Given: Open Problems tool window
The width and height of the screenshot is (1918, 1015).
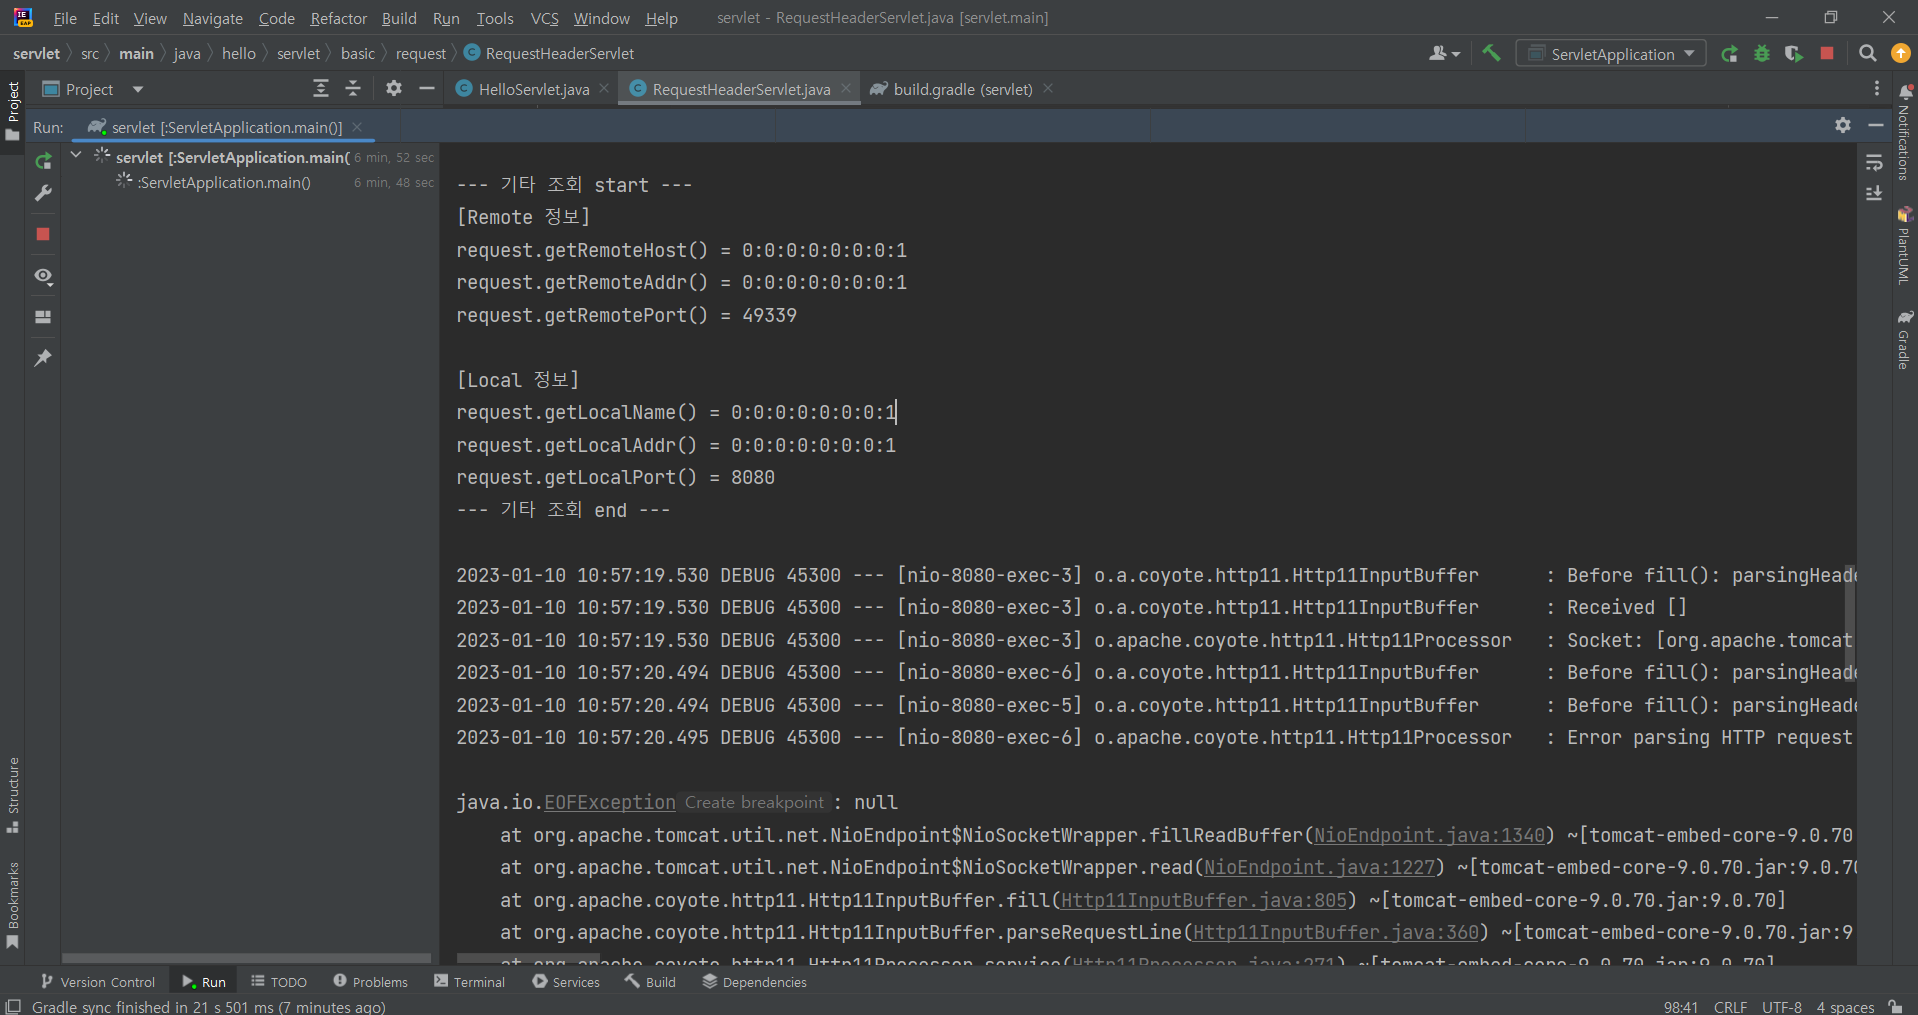Looking at the screenshot, I should [x=370, y=982].
